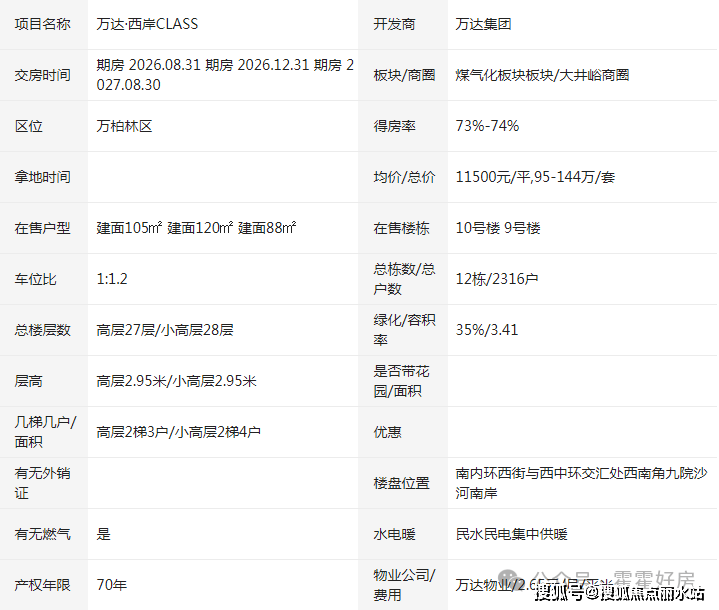This screenshot has height=610, width=719.
Task: Select the 拿地时间 label
Action: [43, 177]
